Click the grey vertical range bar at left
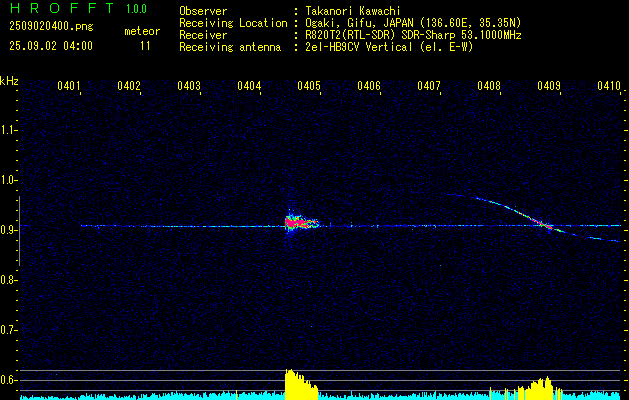 (x=19, y=231)
